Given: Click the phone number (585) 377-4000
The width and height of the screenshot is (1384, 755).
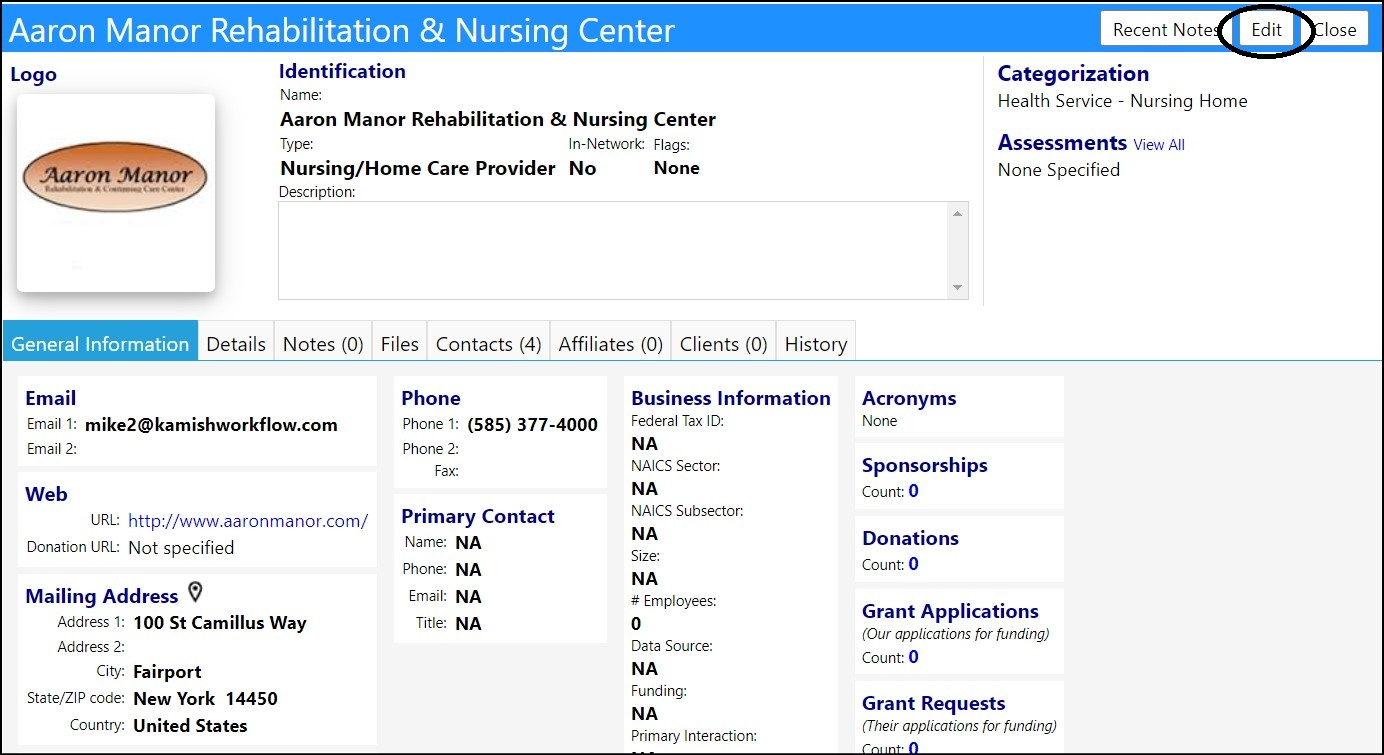Looking at the screenshot, I should tap(532, 425).
